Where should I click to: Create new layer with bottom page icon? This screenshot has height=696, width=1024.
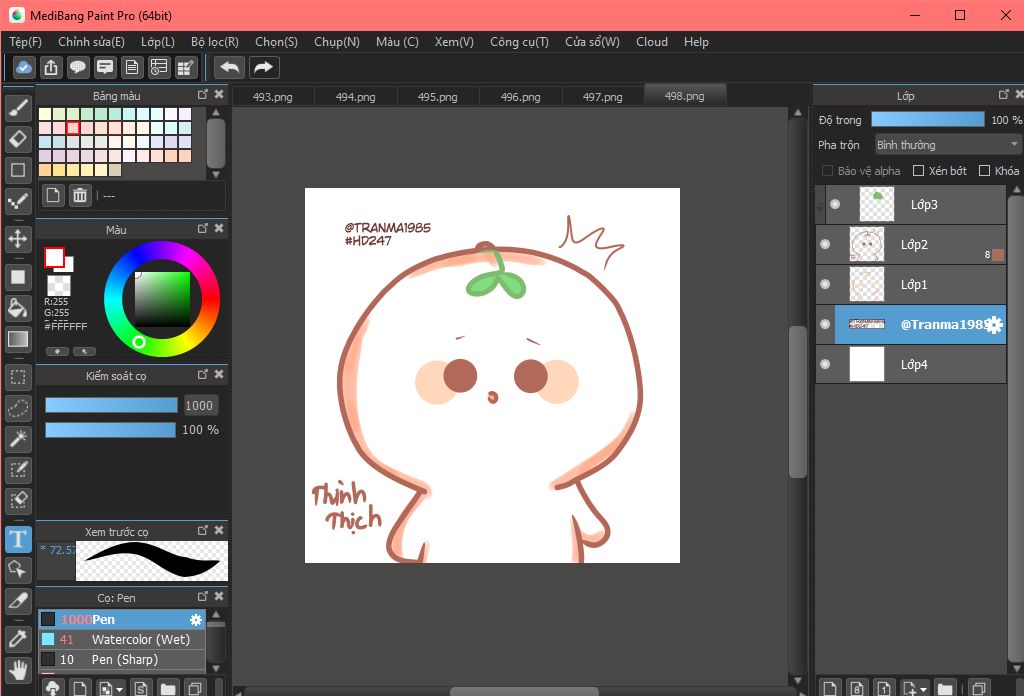tap(830, 688)
